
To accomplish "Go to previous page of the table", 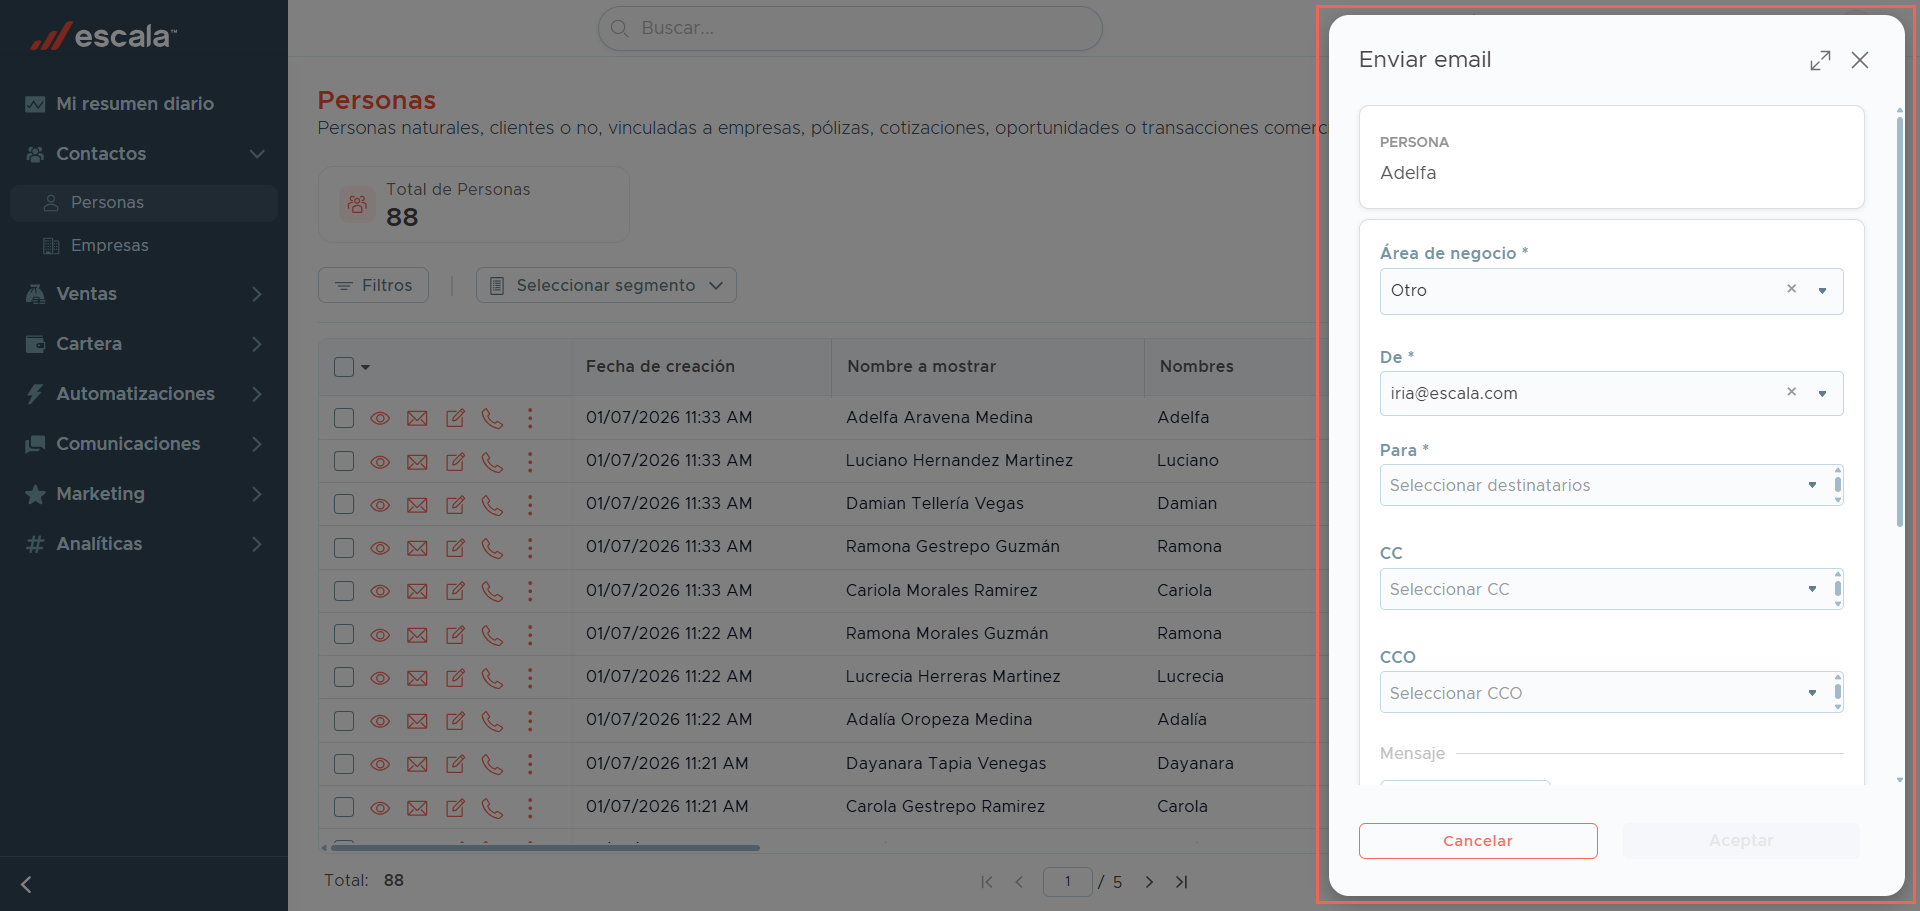I will point(1019,882).
